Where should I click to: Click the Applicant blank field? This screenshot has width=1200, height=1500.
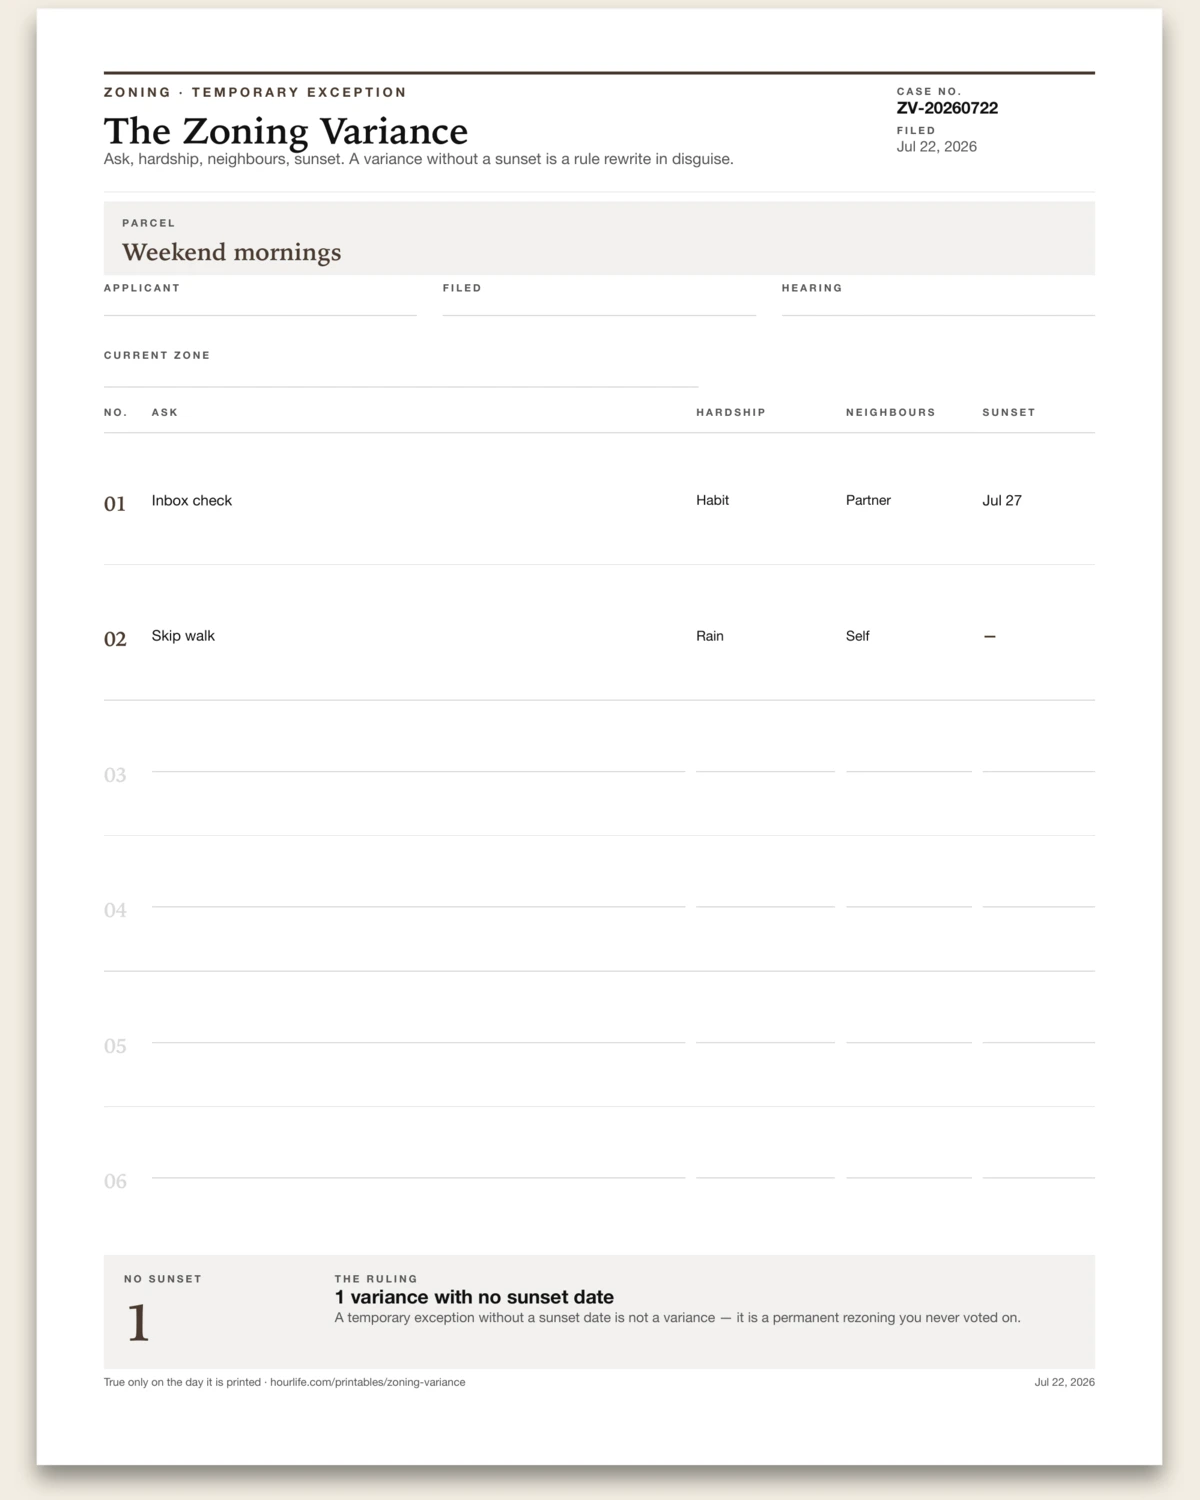pyautogui.click(x=260, y=305)
